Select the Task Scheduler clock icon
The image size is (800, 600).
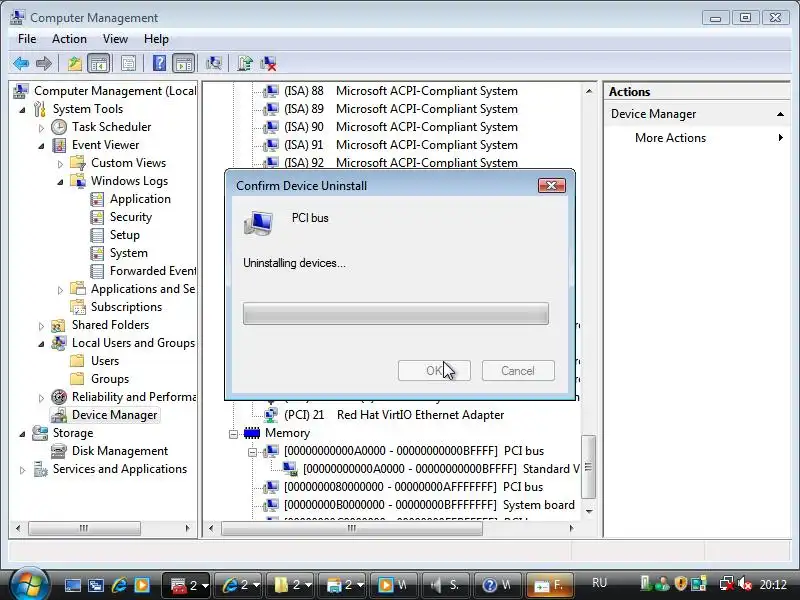59,127
